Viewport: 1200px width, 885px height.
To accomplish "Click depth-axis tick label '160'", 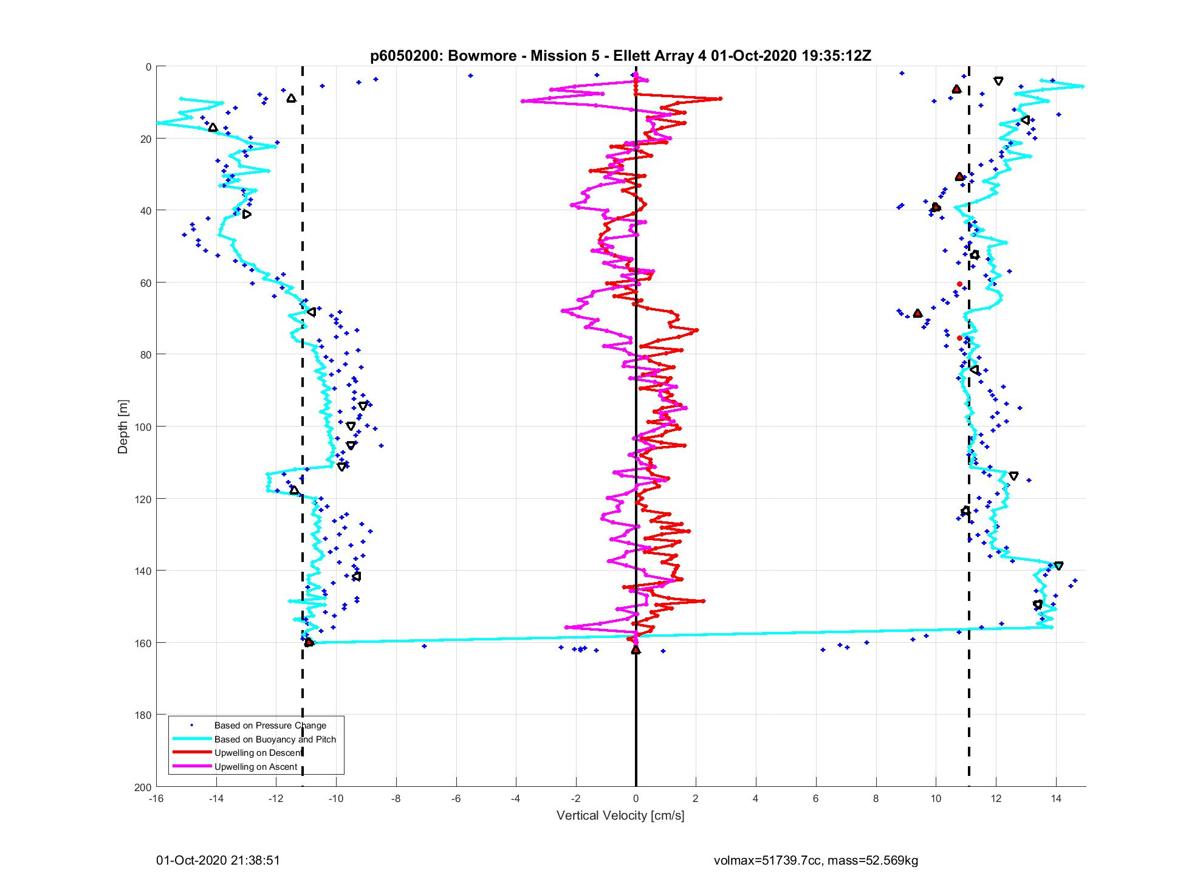I will click(x=142, y=643).
